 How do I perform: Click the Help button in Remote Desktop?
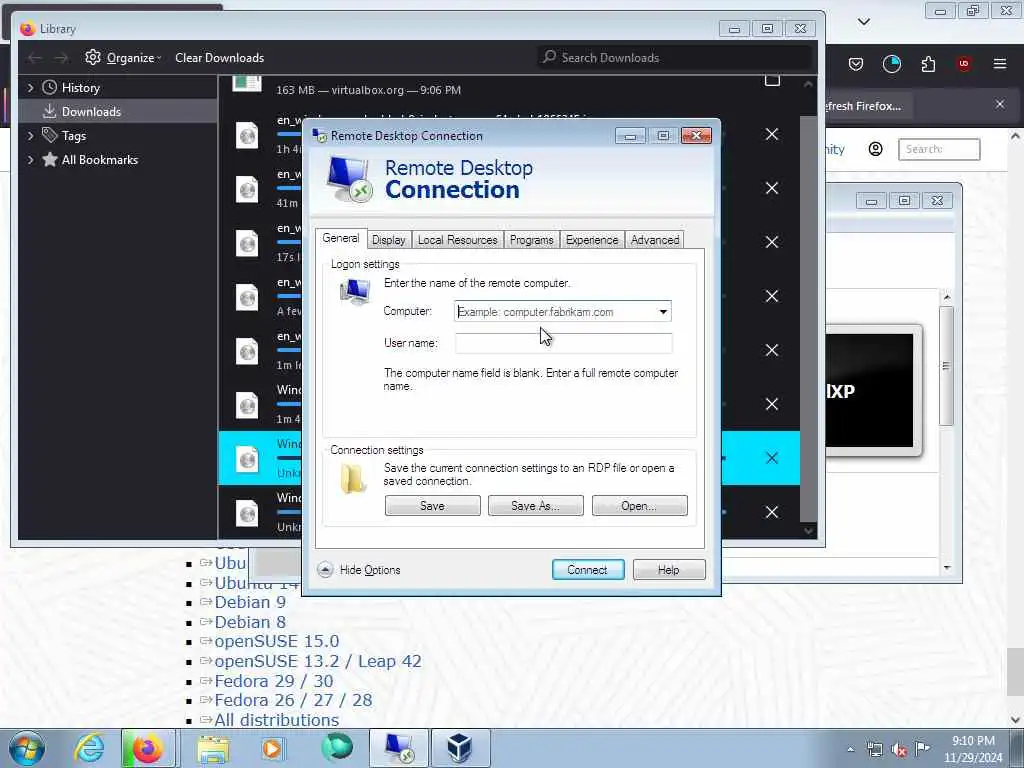(x=669, y=569)
